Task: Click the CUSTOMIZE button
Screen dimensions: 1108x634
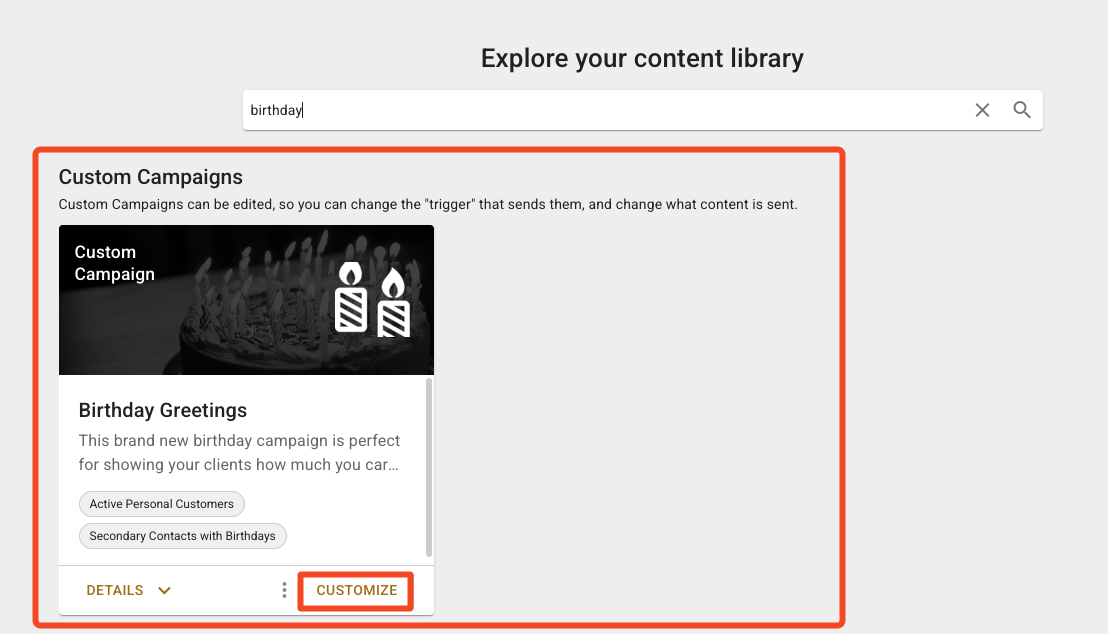Action: [356, 590]
